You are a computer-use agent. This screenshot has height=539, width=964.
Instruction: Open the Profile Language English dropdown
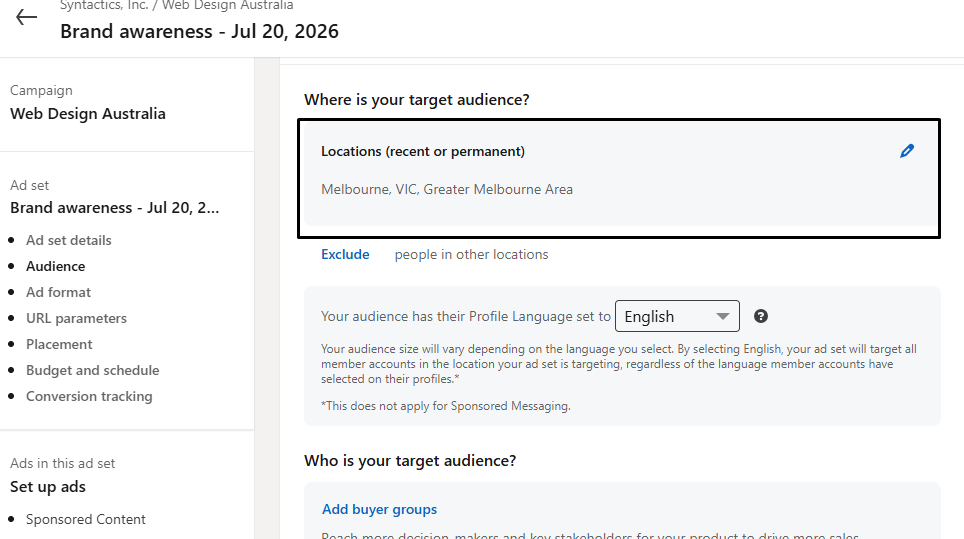[x=677, y=316]
